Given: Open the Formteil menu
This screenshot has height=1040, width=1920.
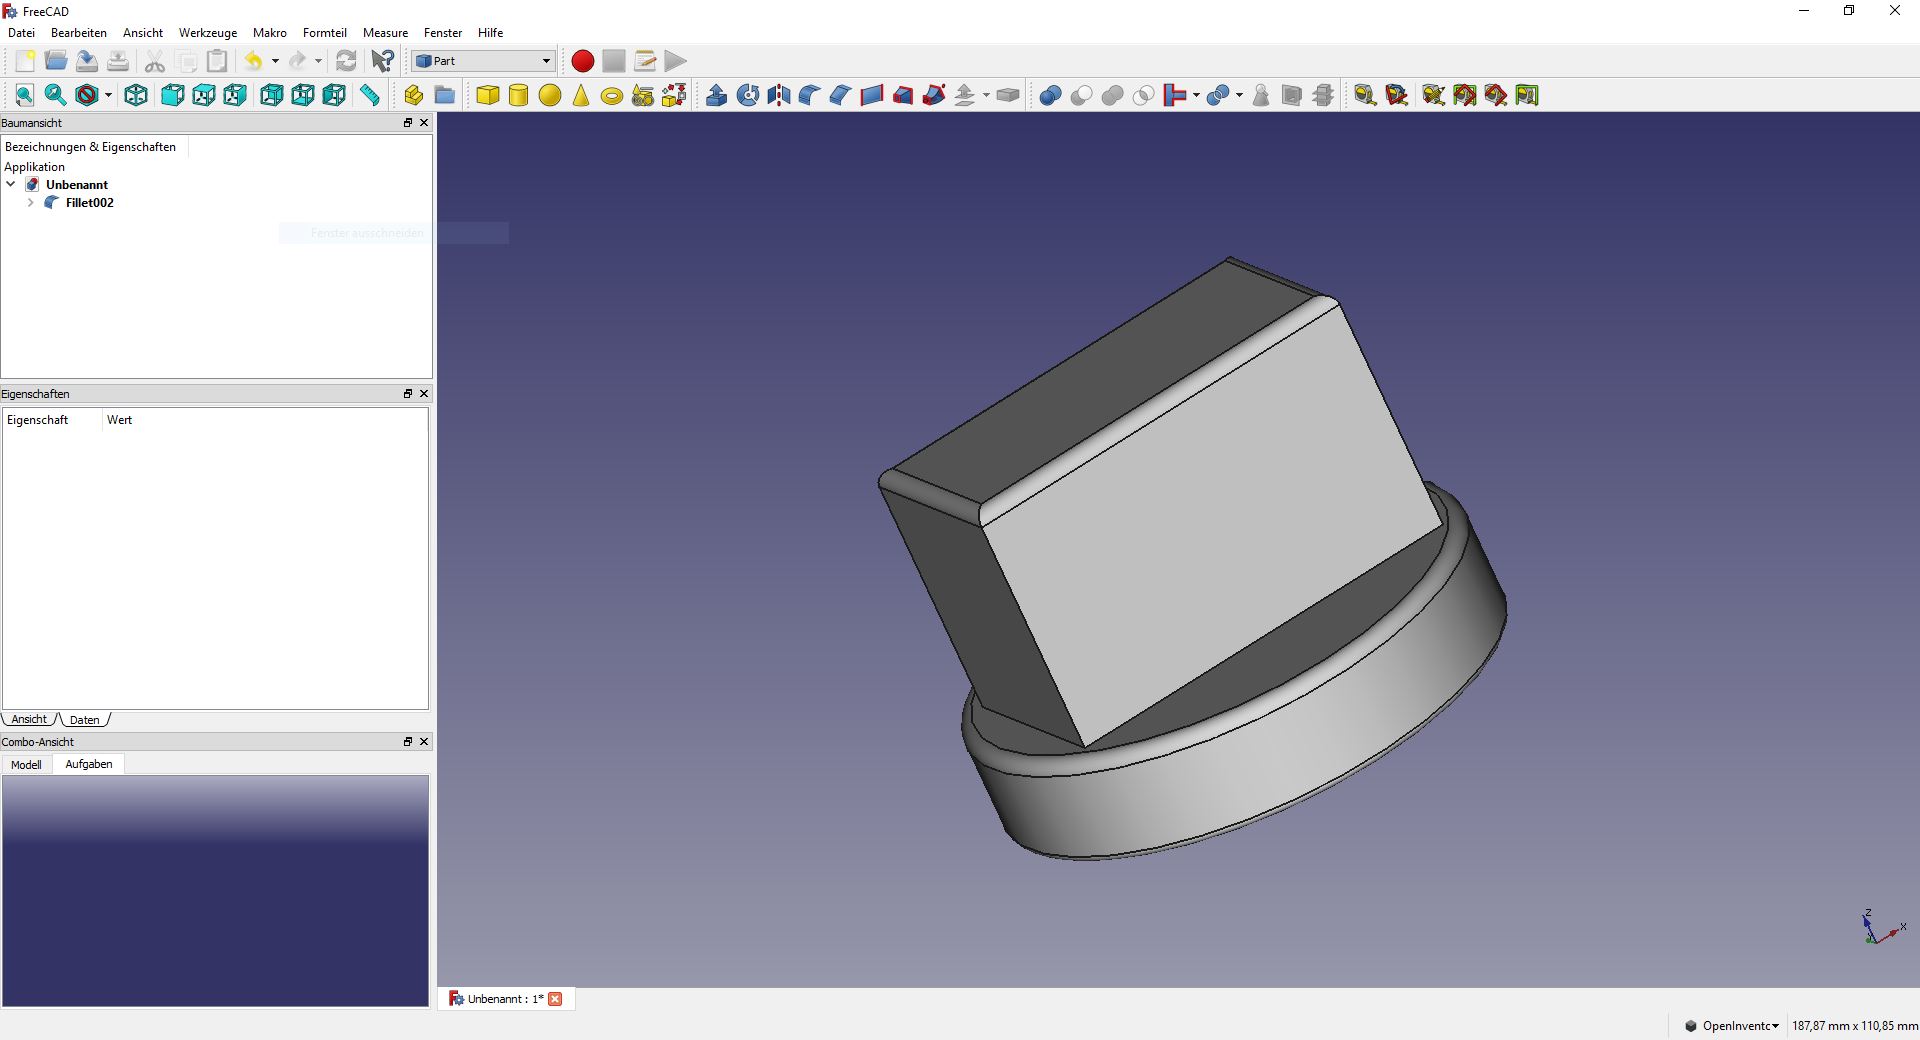Looking at the screenshot, I should [x=325, y=33].
